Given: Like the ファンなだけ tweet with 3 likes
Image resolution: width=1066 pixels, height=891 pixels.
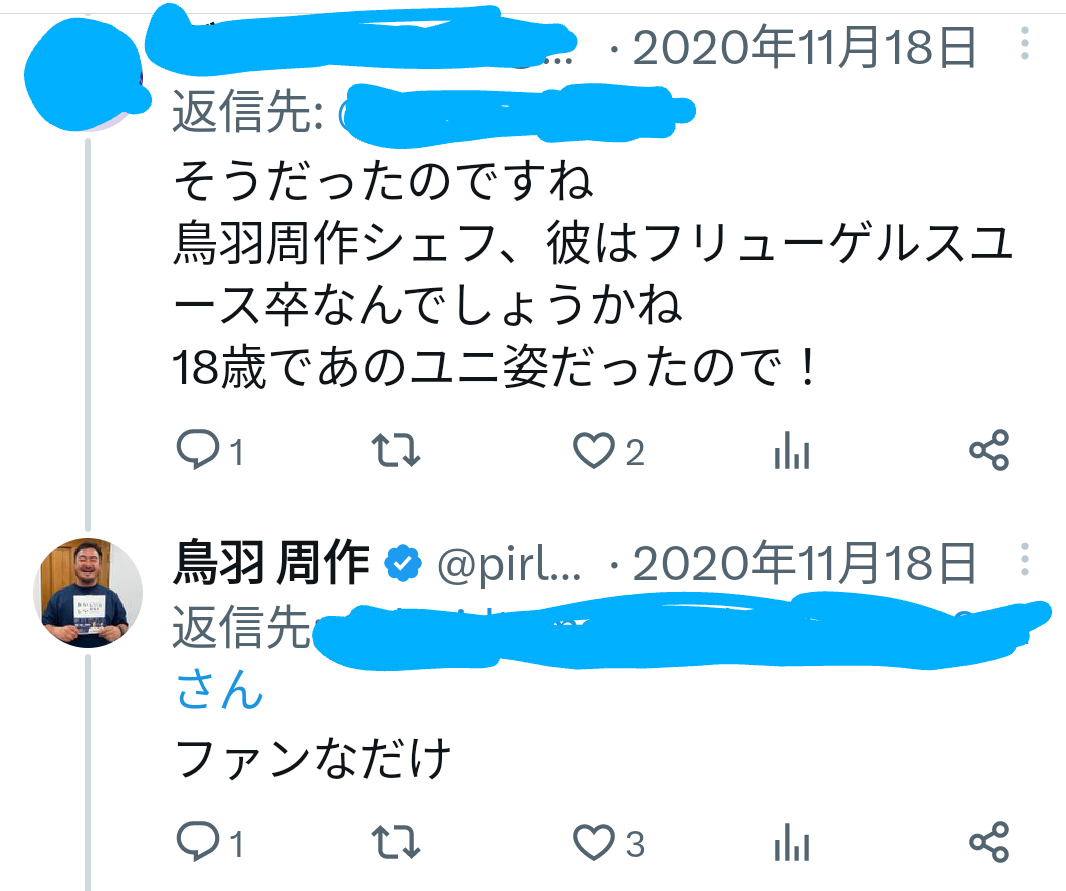Looking at the screenshot, I should (608, 841).
